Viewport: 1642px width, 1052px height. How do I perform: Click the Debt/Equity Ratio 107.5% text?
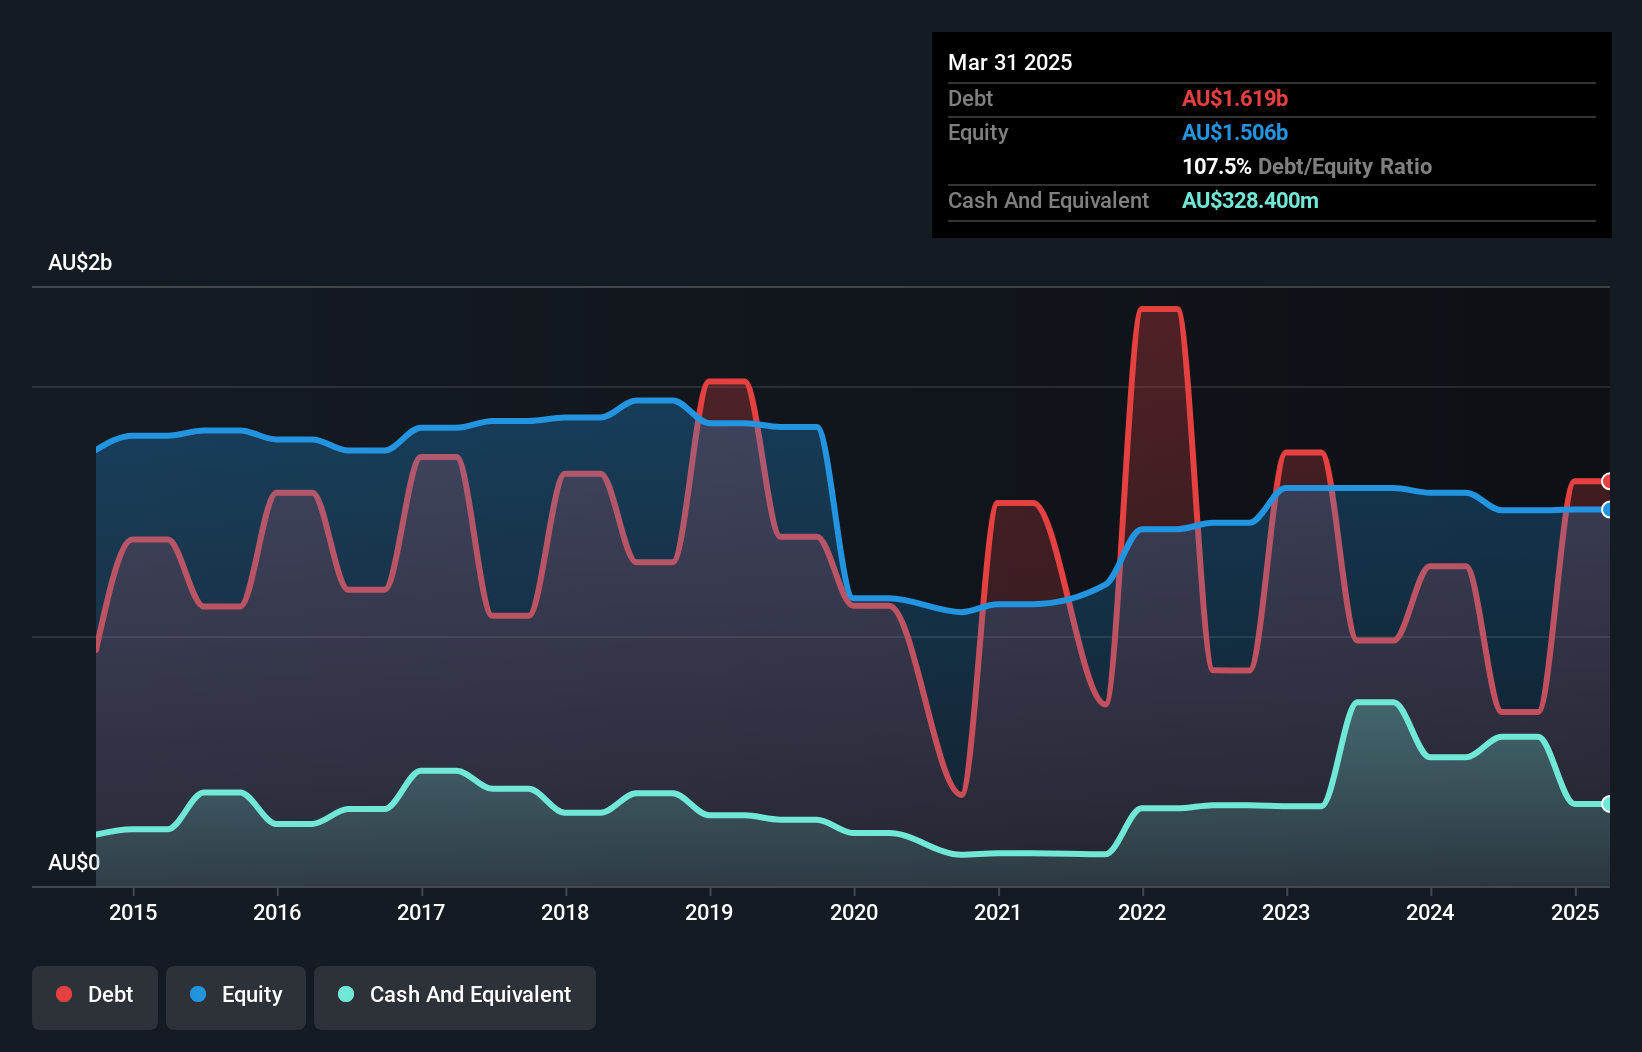(x=1307, y=166)
